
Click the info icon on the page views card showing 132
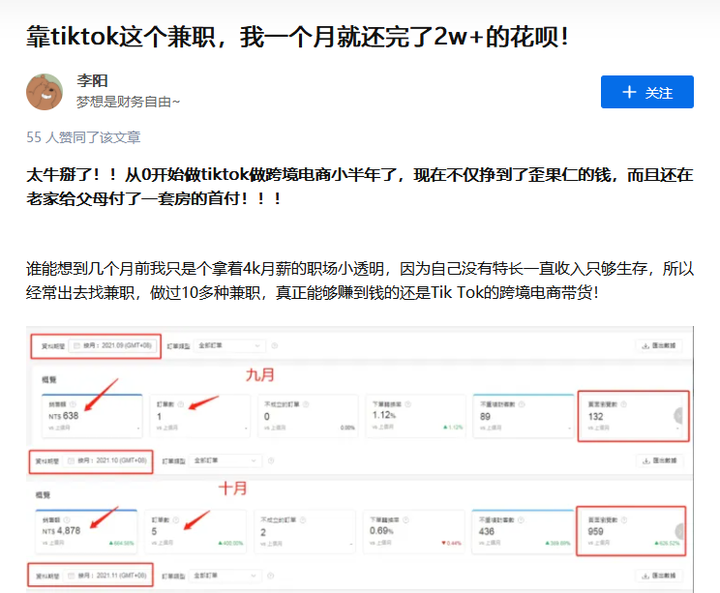624,404
